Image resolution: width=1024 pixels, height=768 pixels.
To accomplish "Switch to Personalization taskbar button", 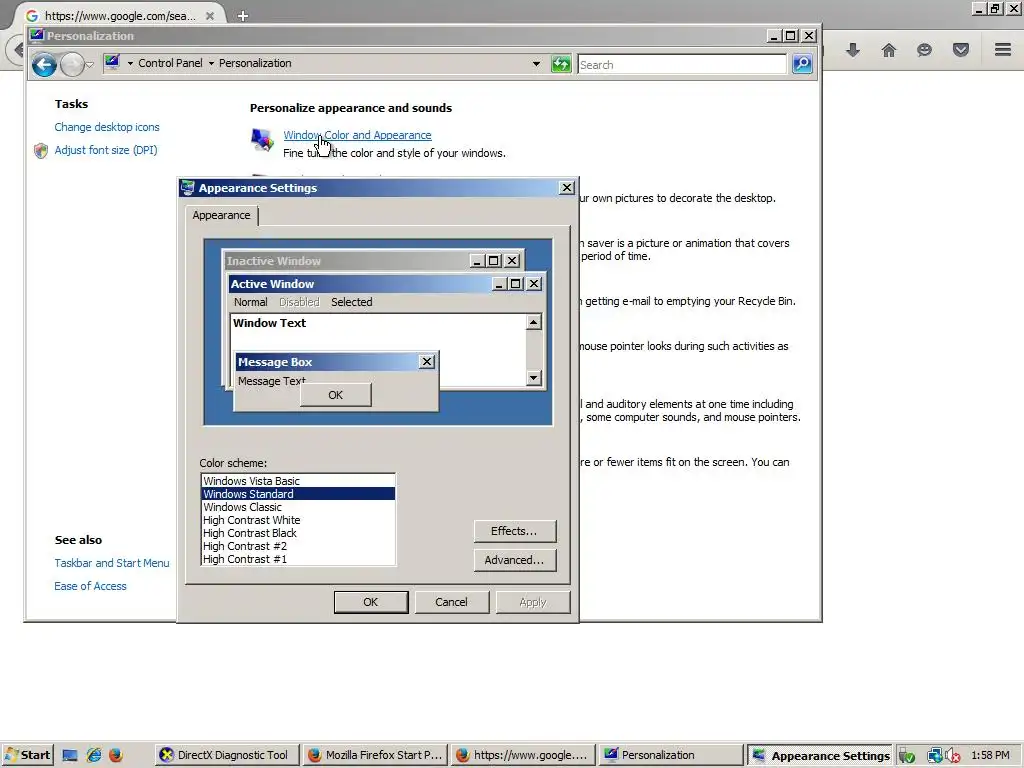I will pyautogui.click(x=671, y=756).
